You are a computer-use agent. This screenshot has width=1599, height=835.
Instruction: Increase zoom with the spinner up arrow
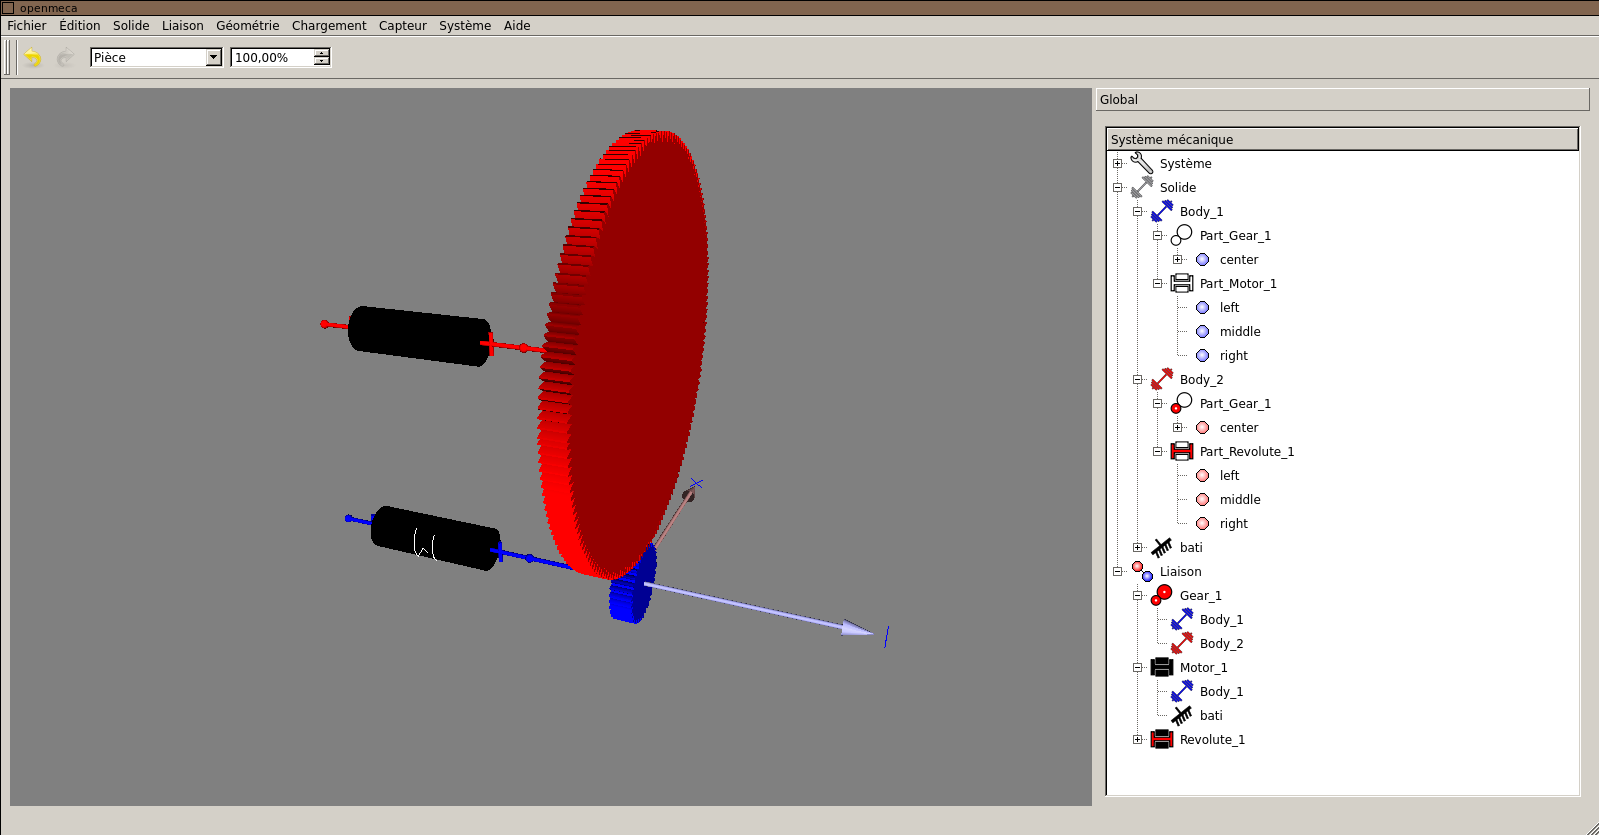pos(322,53)
